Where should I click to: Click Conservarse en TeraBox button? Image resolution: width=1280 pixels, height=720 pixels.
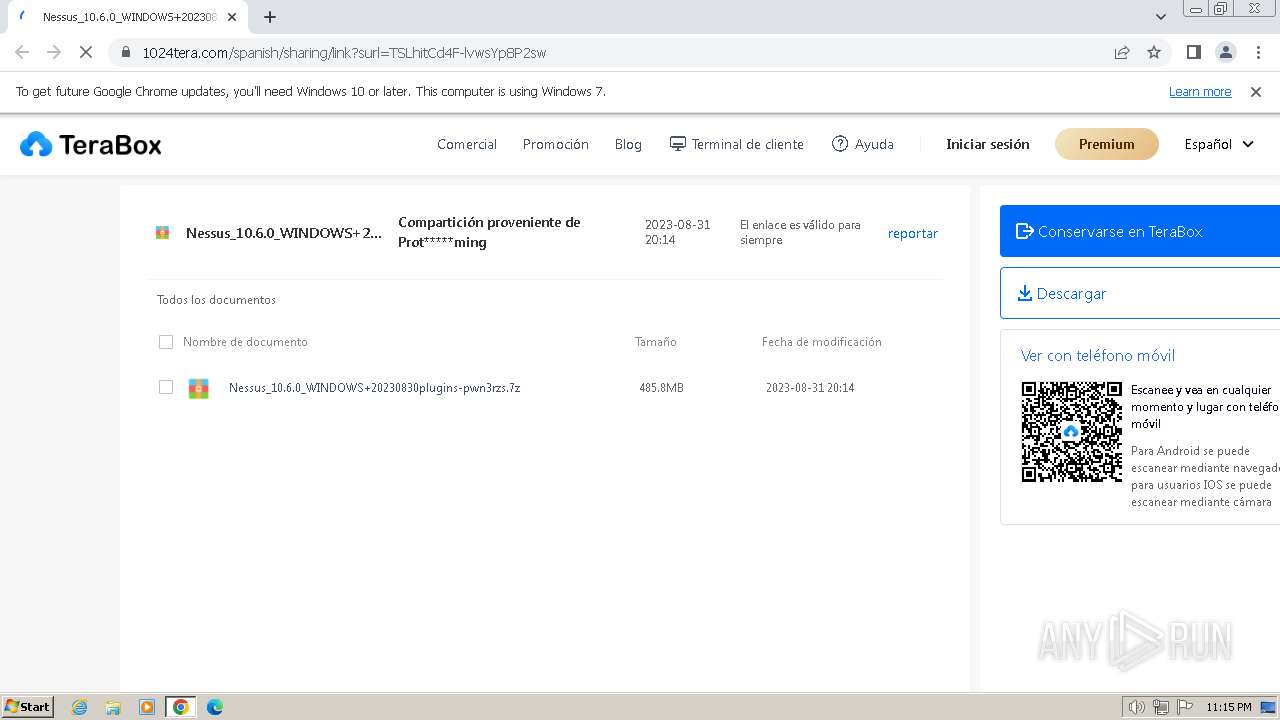1140,231
